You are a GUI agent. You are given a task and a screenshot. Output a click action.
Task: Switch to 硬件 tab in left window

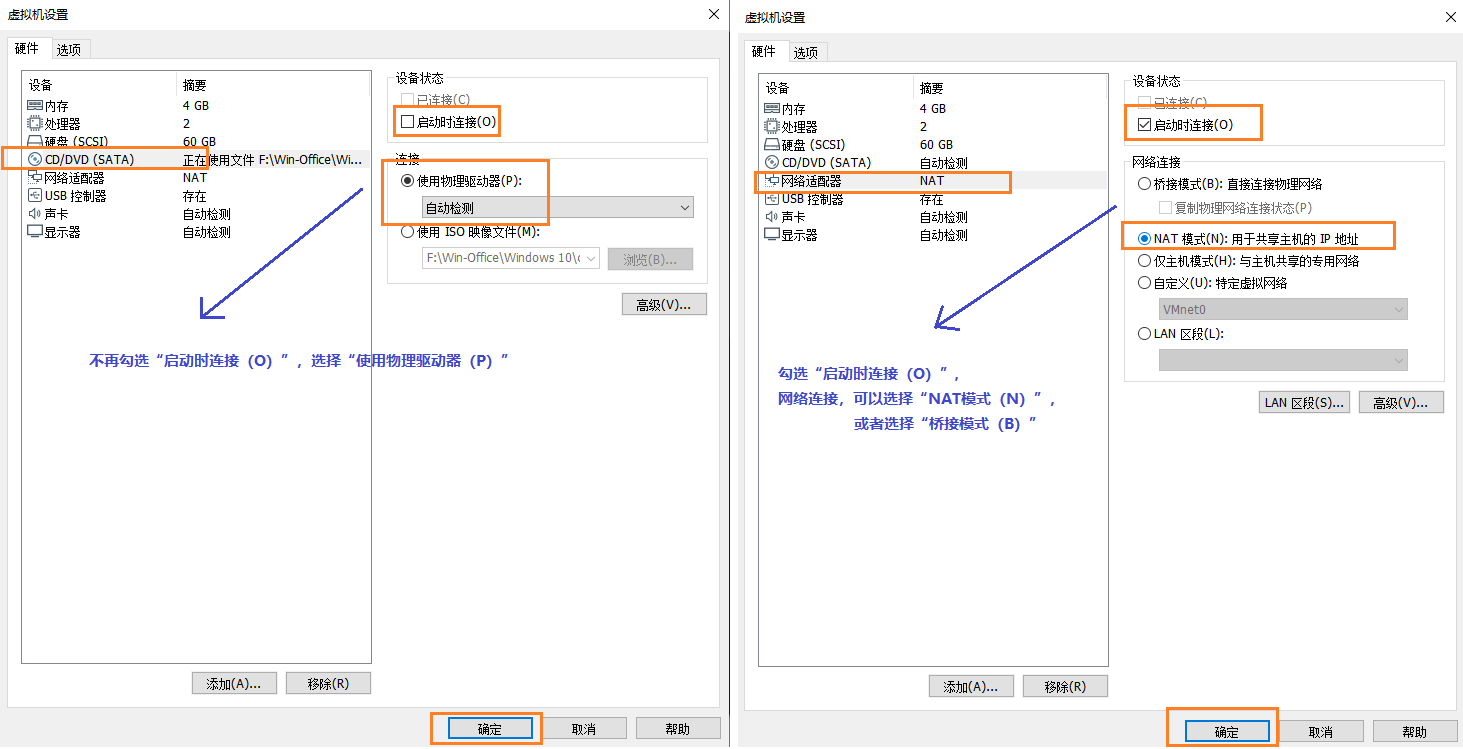(27, 48)
